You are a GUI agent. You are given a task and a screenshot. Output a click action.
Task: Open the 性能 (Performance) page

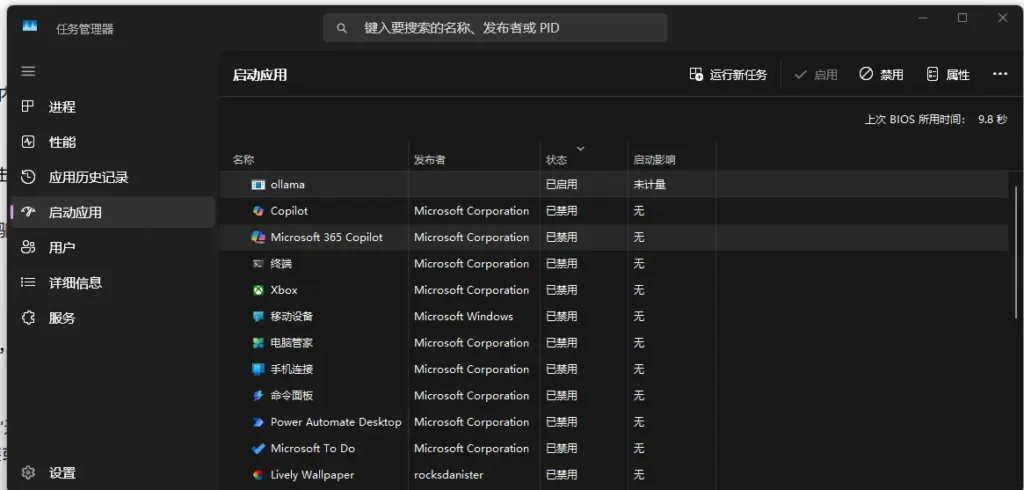click(112, 142)
